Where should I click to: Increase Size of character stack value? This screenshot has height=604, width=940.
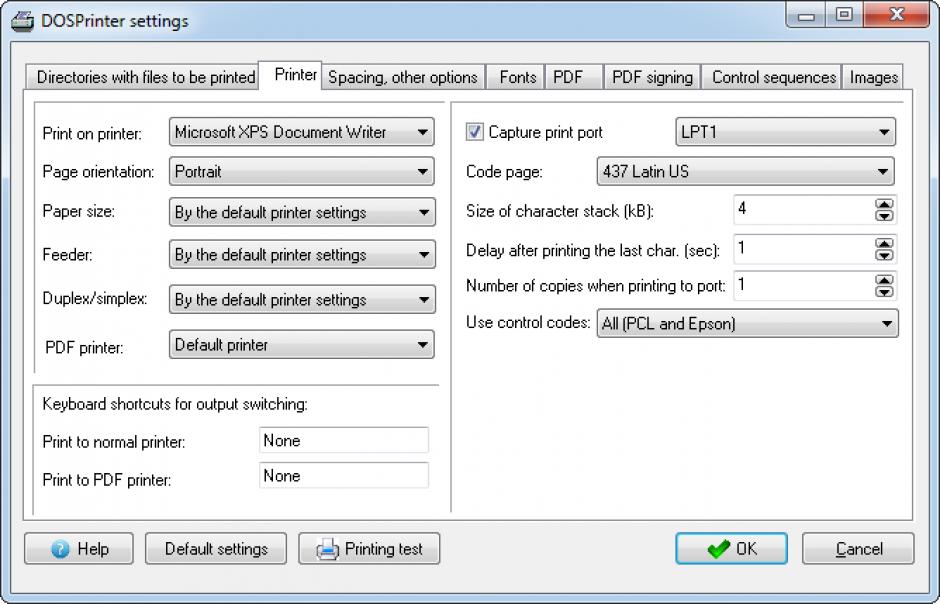click(x=884, y=204)
